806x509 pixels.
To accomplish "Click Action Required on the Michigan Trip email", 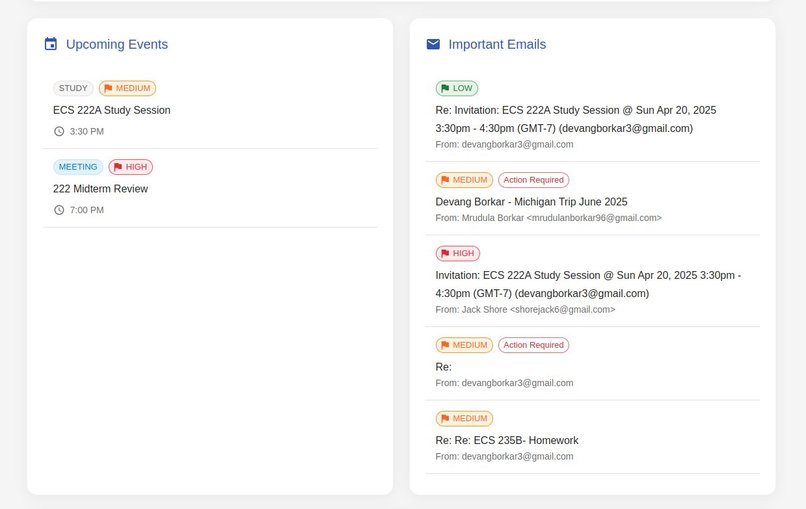I will click(x=534, y=180).
